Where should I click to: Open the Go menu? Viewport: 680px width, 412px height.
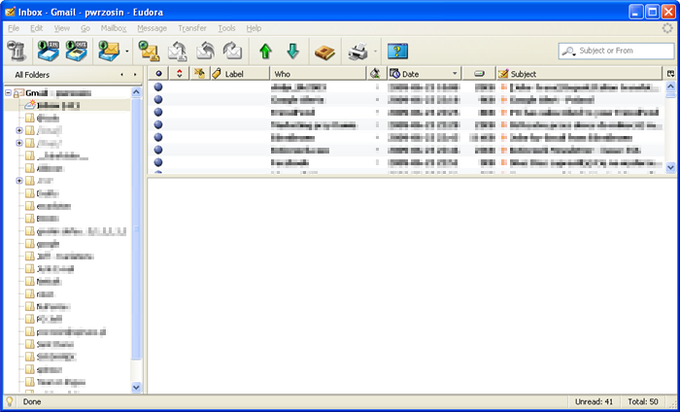(x=85, y=28)
